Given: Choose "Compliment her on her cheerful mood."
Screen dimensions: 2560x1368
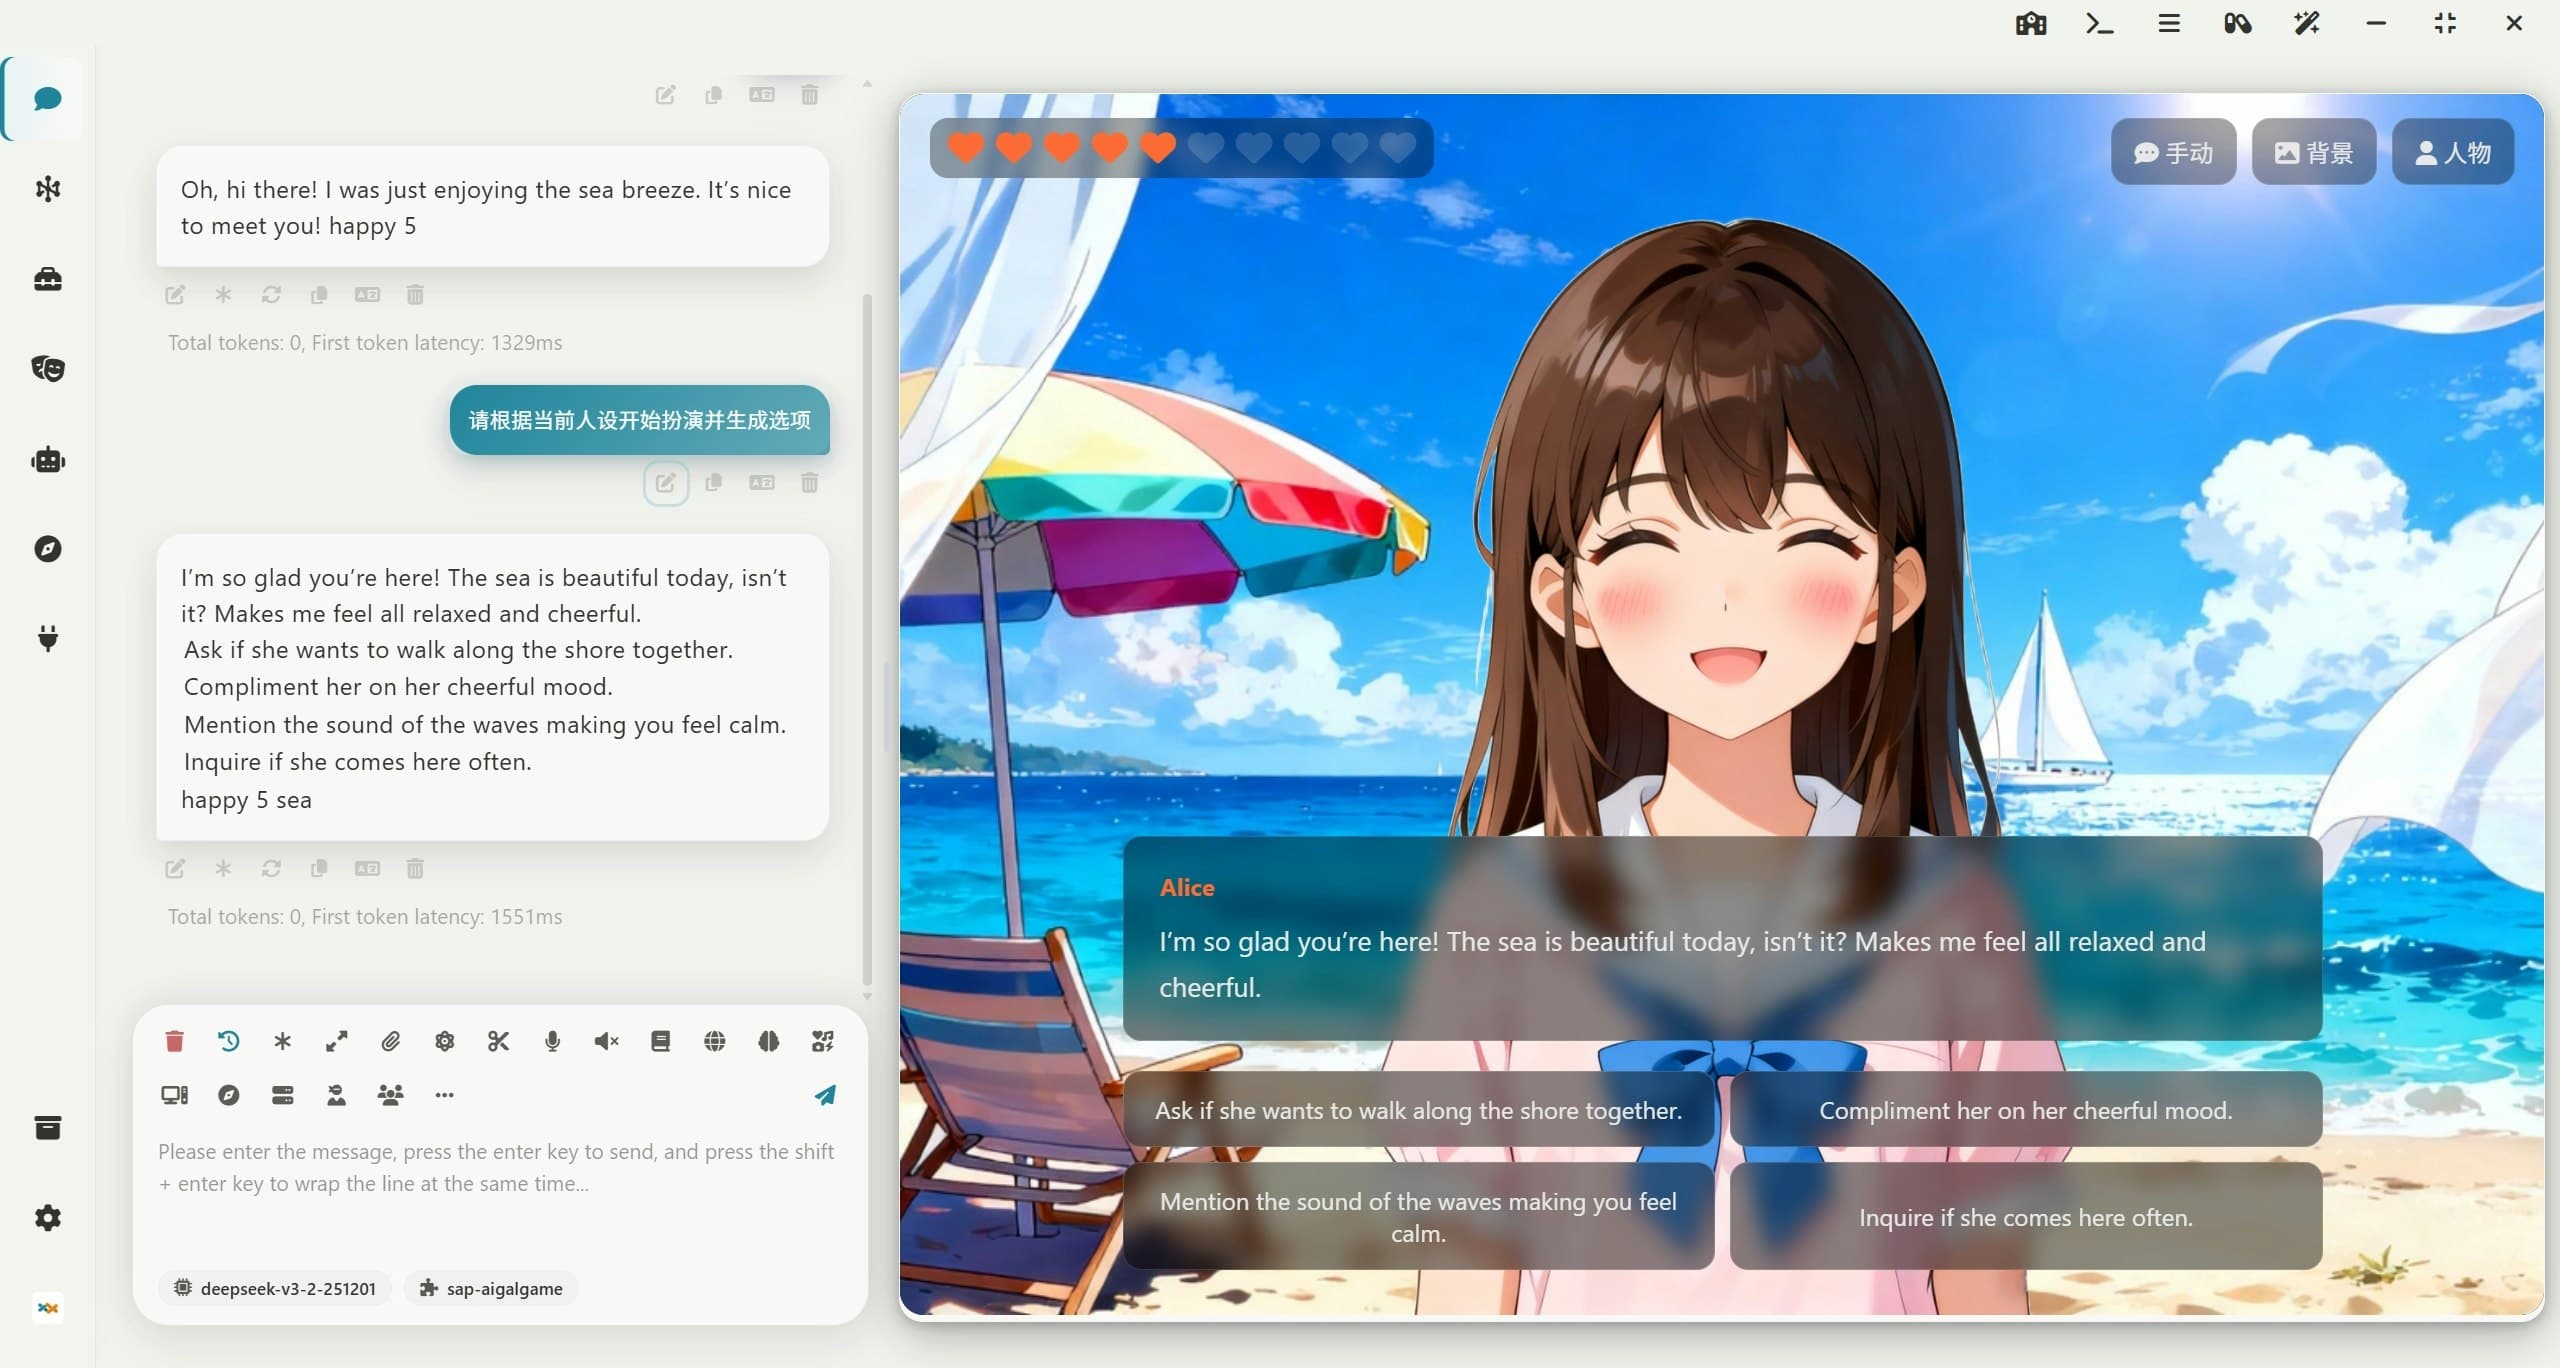Looking at the screenshot, I should coord(2025,1110).
